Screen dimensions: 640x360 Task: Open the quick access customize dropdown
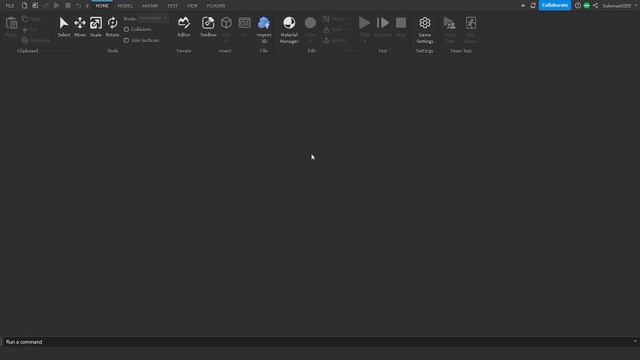[x=87, y=6]
